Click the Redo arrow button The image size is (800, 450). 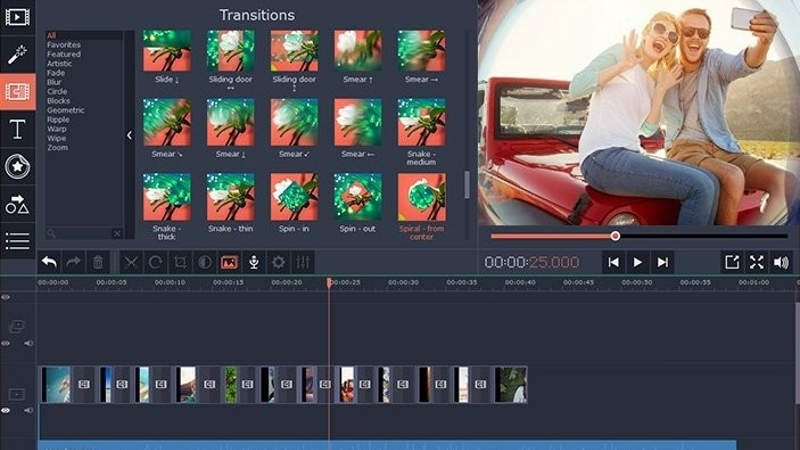[x=73, y=262]
